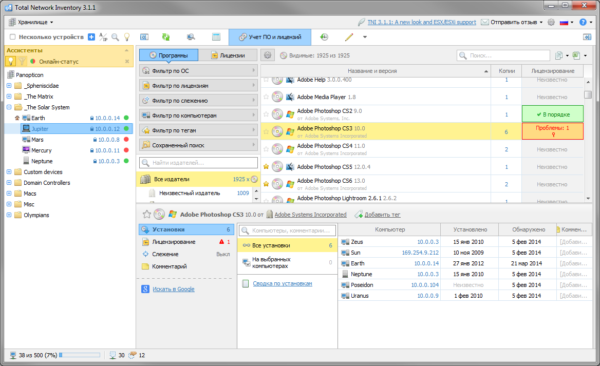Click the Добавить тег link
This screenshot has width=600, height=366.
(382, 214)
